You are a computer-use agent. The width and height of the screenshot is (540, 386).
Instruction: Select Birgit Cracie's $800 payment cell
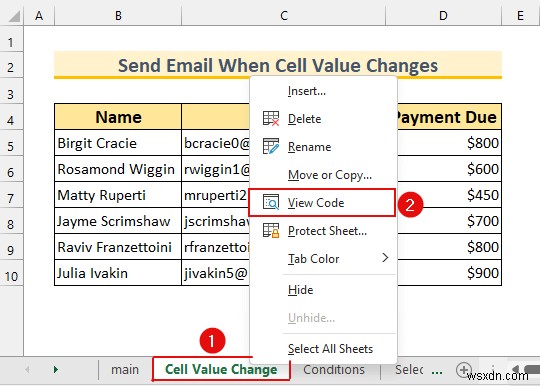[449, 143]
